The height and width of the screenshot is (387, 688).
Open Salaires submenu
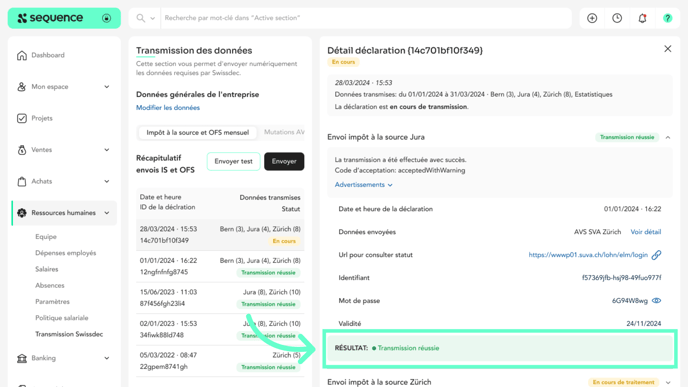(x=47, y=269)
